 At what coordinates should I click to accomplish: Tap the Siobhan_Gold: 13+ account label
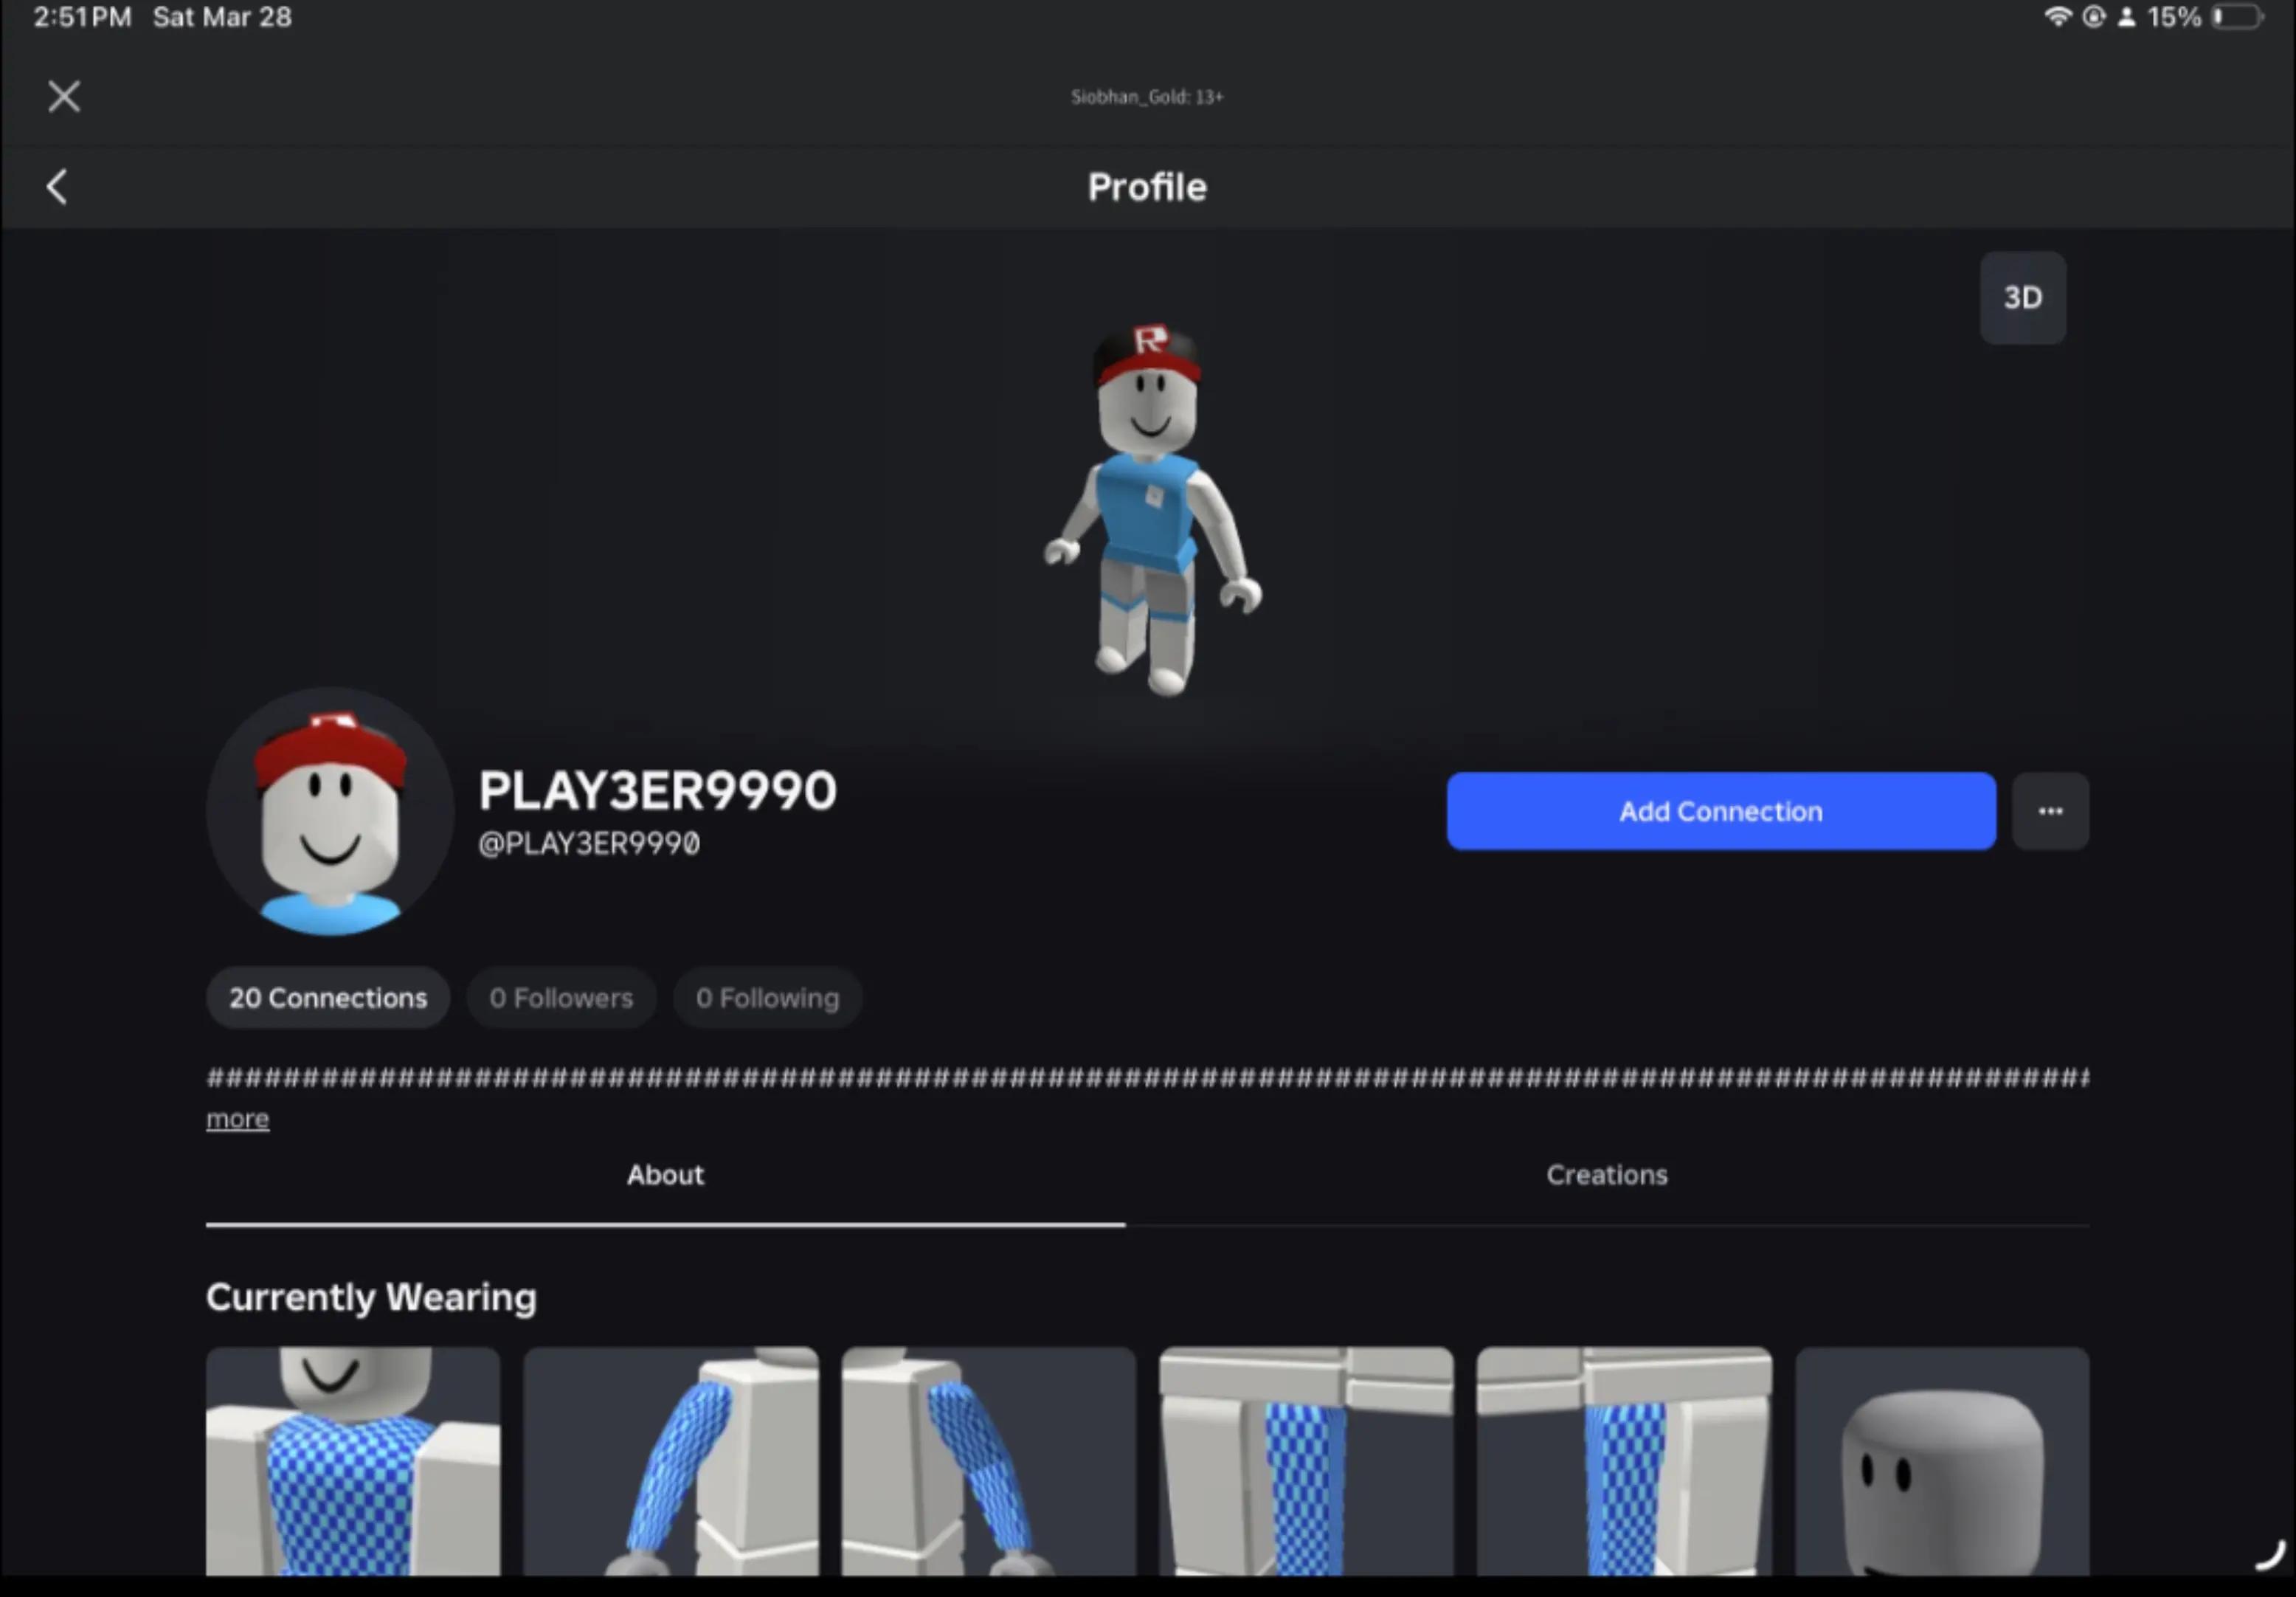point(1147,97)
